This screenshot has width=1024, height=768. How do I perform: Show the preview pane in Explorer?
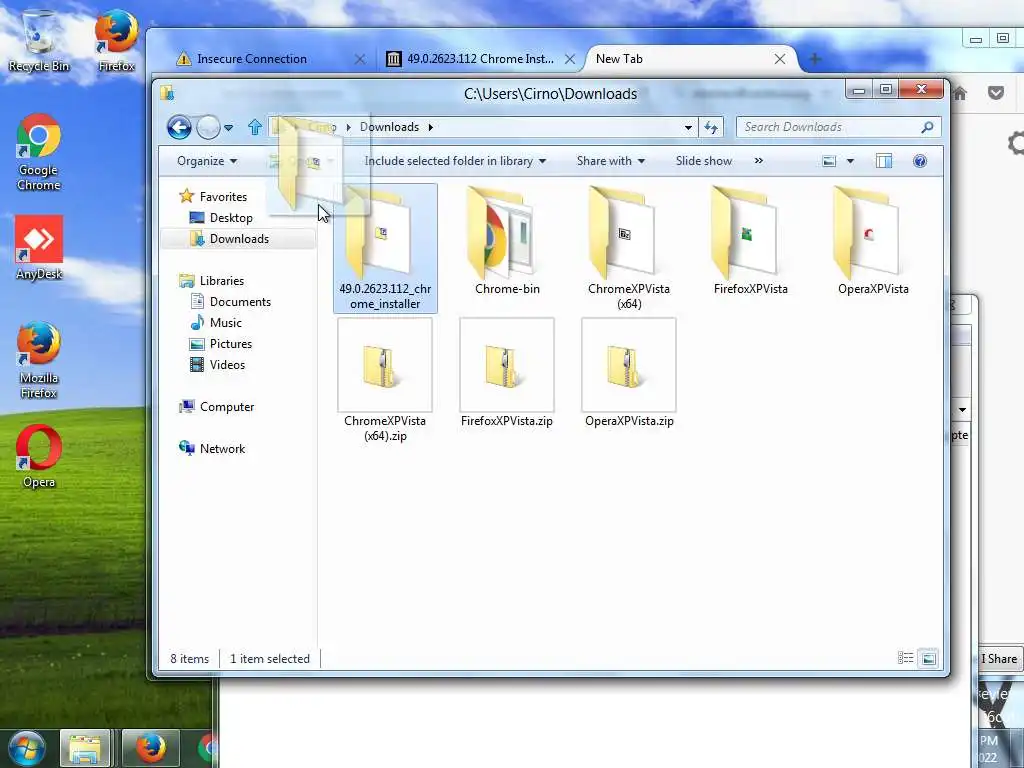pos(884,161)
